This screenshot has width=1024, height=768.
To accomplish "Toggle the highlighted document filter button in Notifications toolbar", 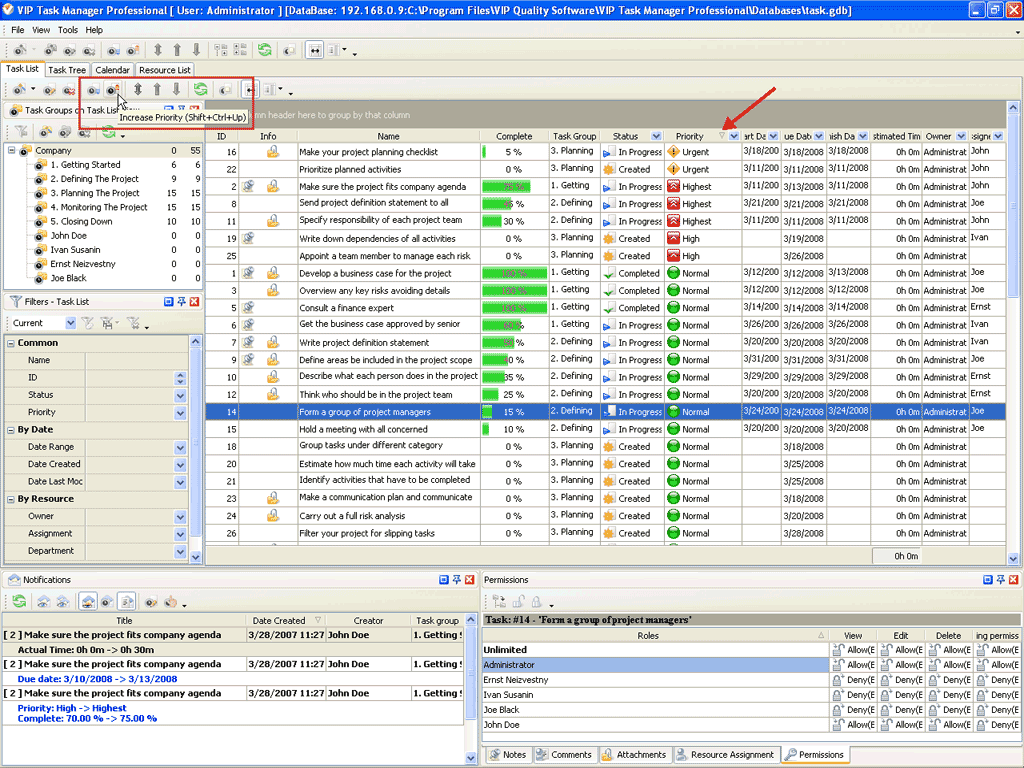I will coord(127,601).
